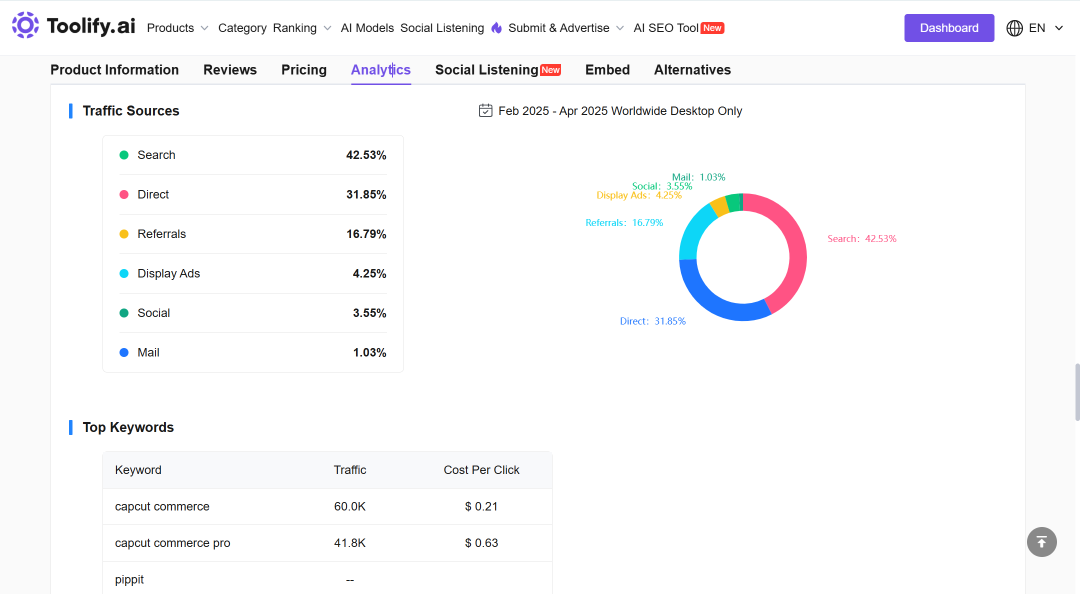Click the 41.8K traffic value
1080x594 pixels.
click(x=350, y=543)
